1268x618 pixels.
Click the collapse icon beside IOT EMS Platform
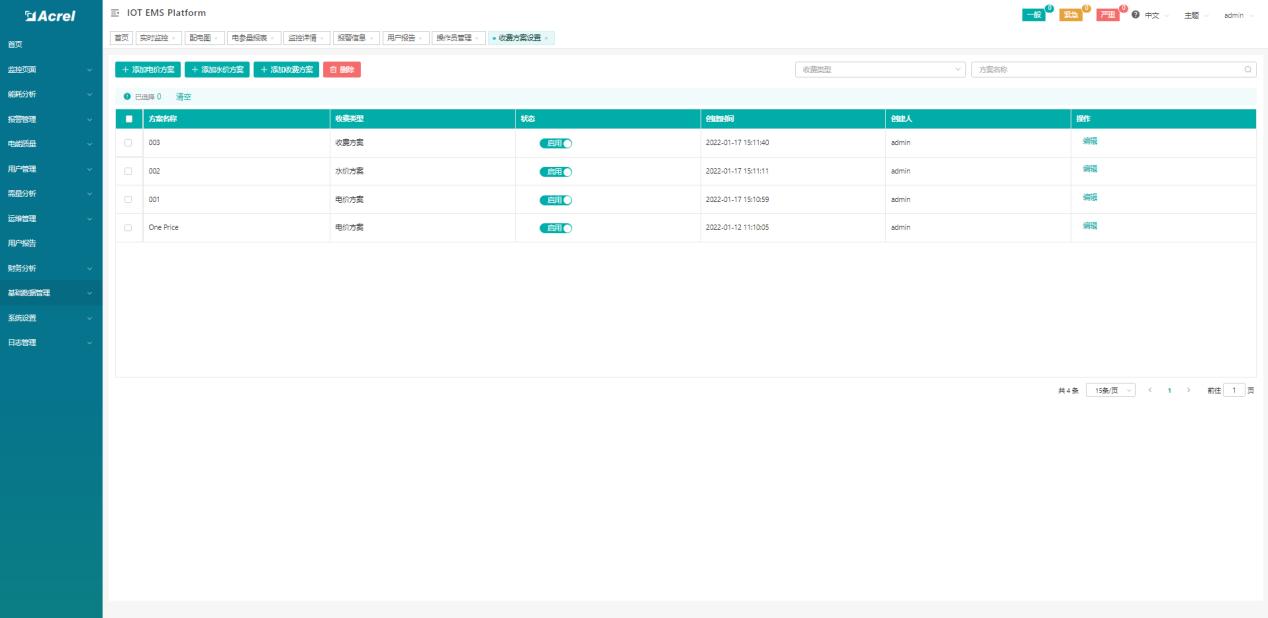pos(117,13)
